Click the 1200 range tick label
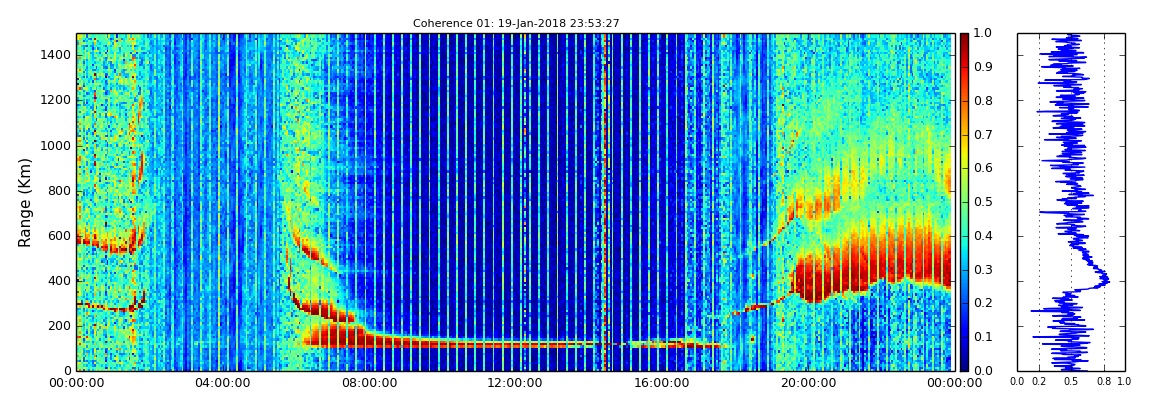The image size is (1150, 407). coord(56,101)
